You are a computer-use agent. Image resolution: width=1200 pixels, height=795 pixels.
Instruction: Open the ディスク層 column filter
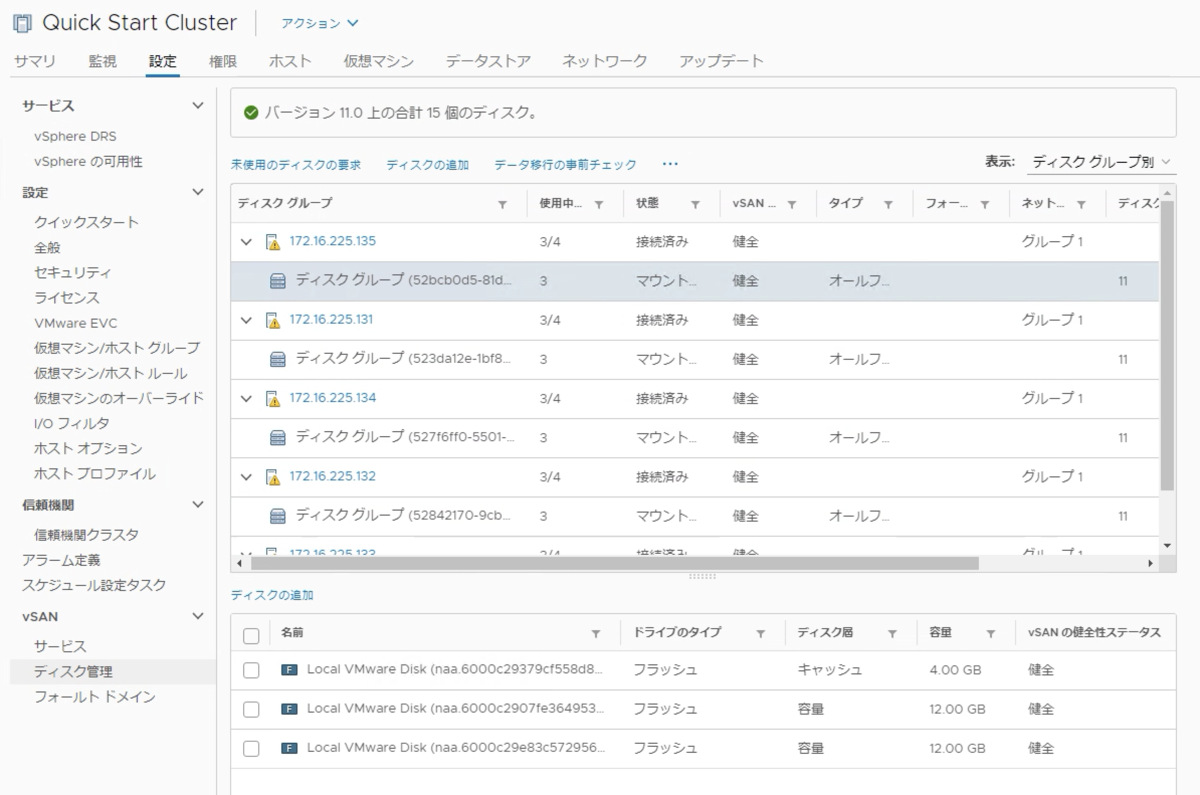[x=892, y=634]
